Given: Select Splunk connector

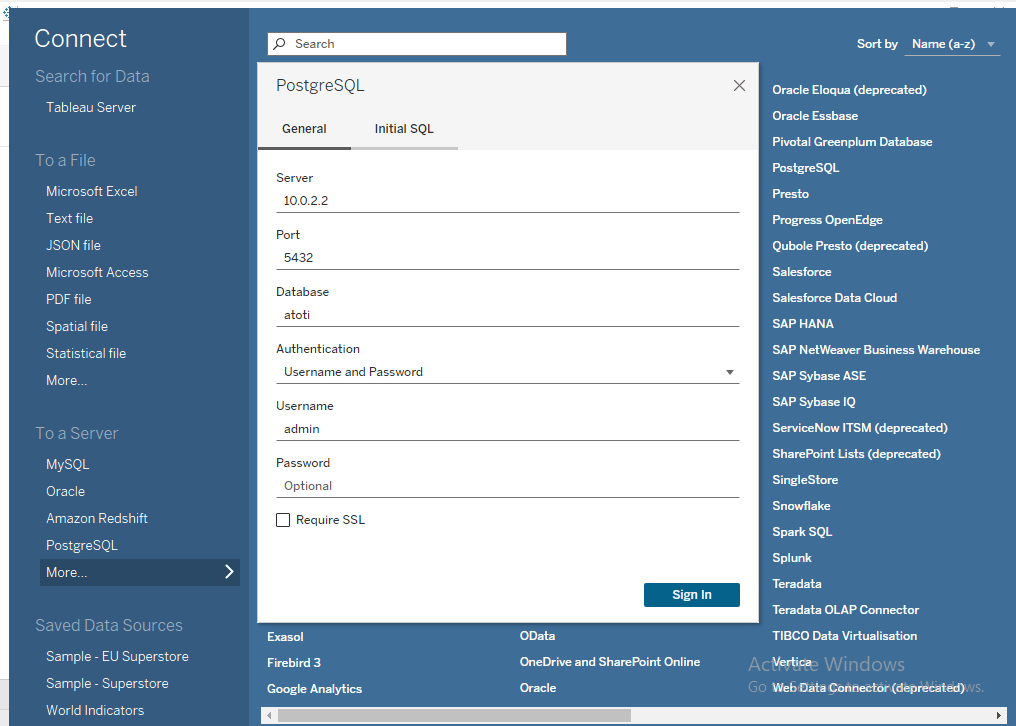Looking at the screenshot, I should [791, 557].
